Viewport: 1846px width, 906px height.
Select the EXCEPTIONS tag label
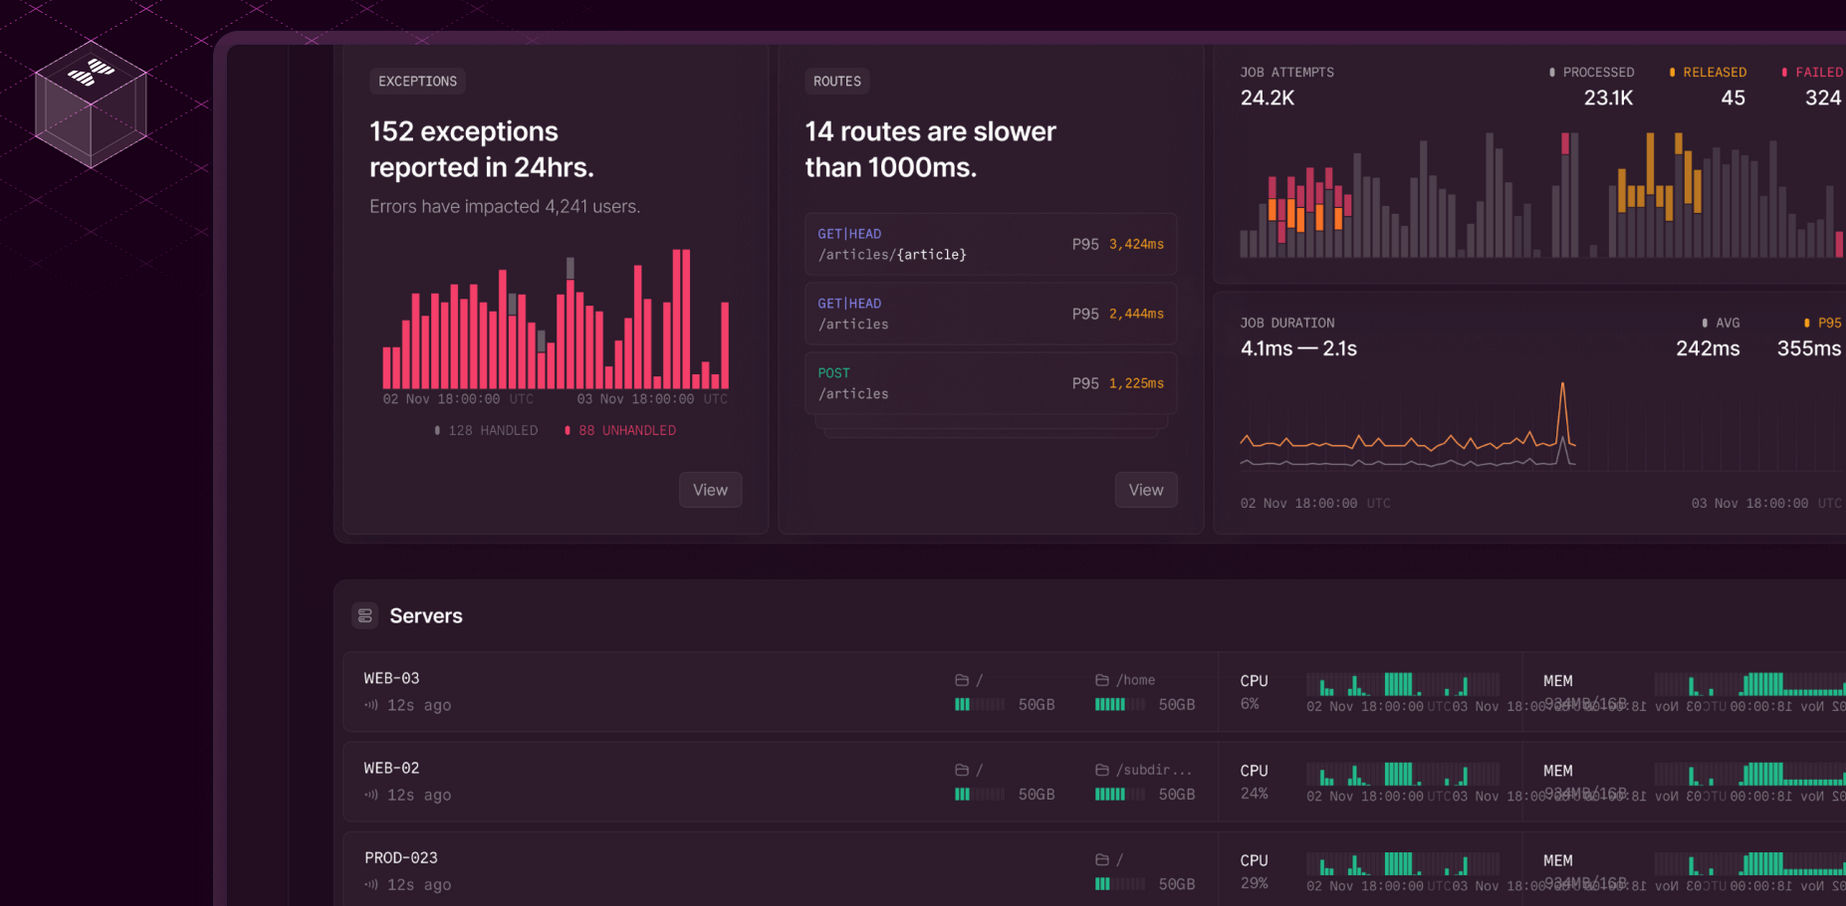[x=417, y=81]
